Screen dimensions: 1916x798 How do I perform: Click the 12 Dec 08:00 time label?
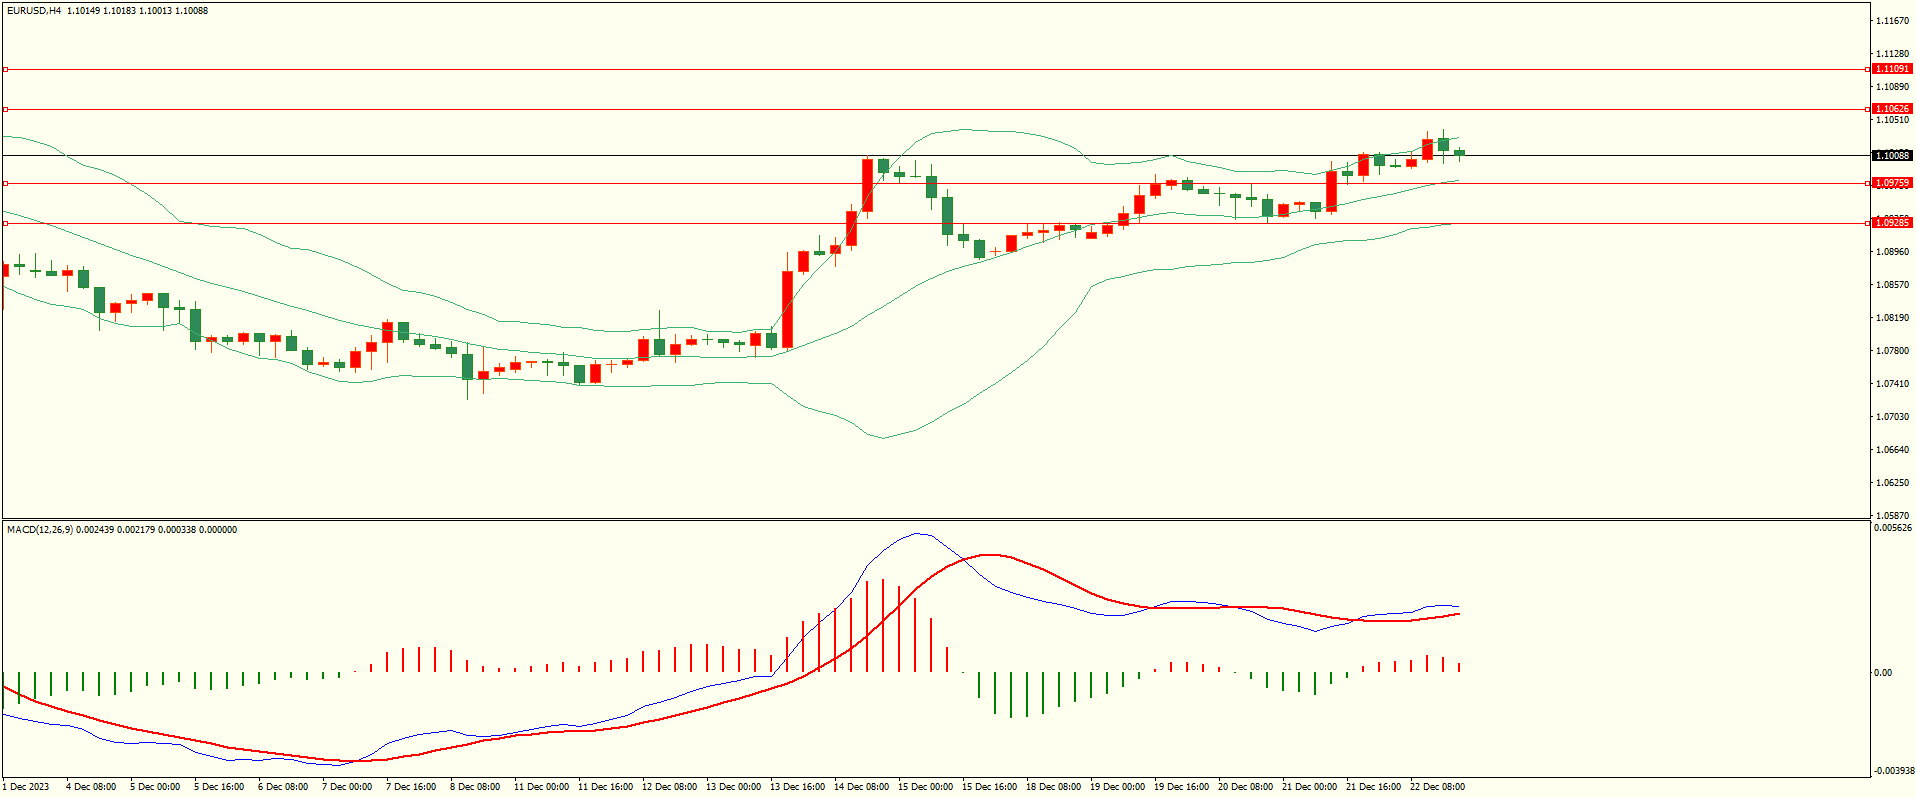(669, 787)
